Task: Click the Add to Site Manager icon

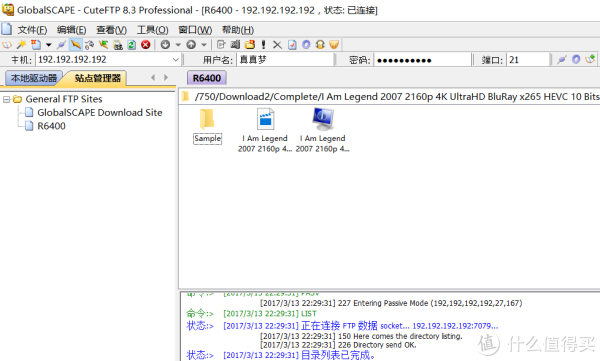Action: pyautogui.click(x=590, y=59)
